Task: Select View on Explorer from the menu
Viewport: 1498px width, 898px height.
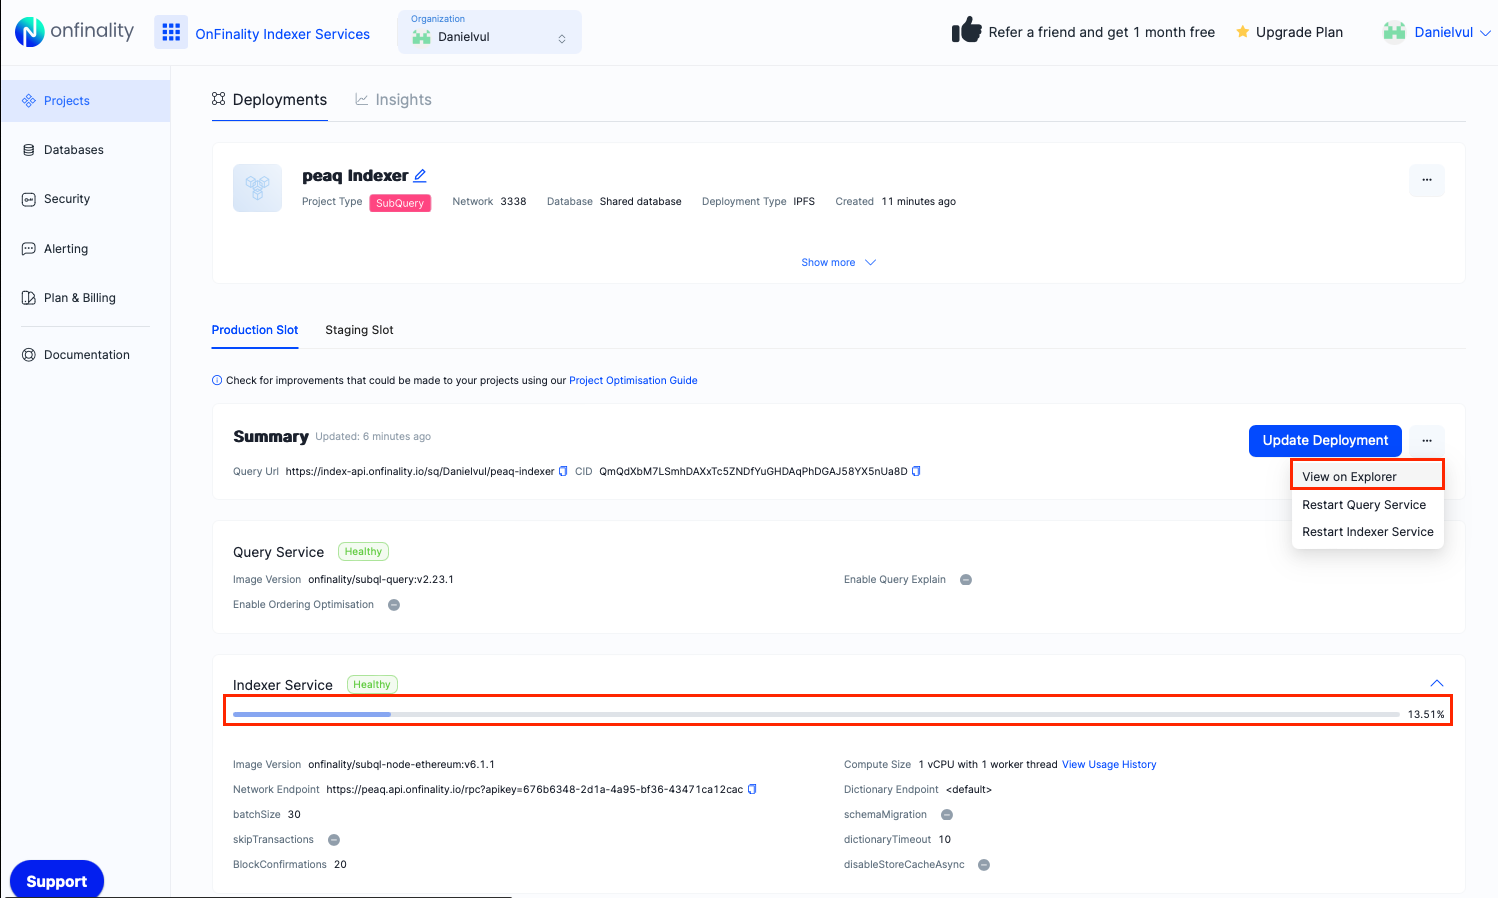Action: [1348, 476]
